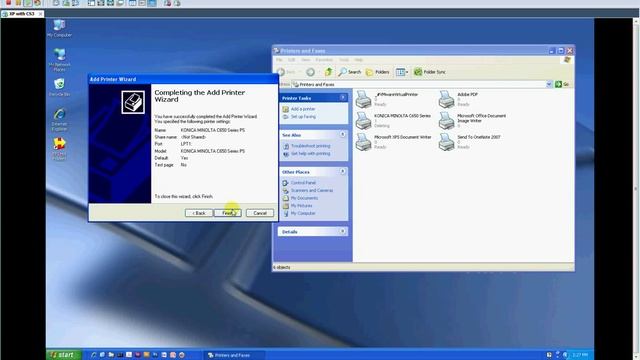
Task: Click Folders in Printers and Faxes toolbar
Action: (378, 72)
